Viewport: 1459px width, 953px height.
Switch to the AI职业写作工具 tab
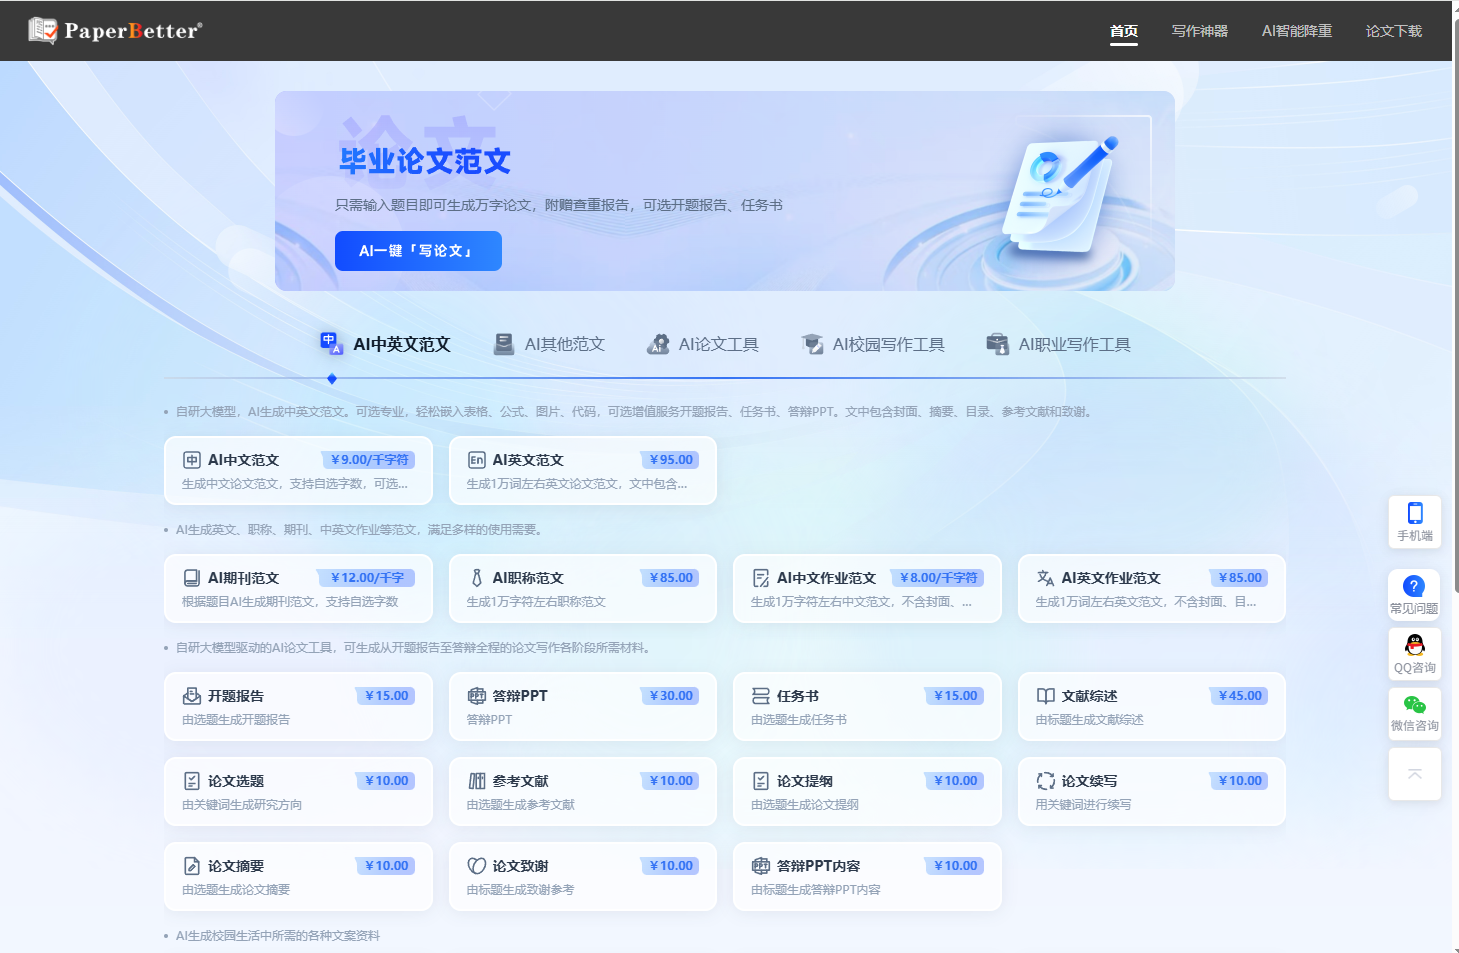[x=1058, y=344]
